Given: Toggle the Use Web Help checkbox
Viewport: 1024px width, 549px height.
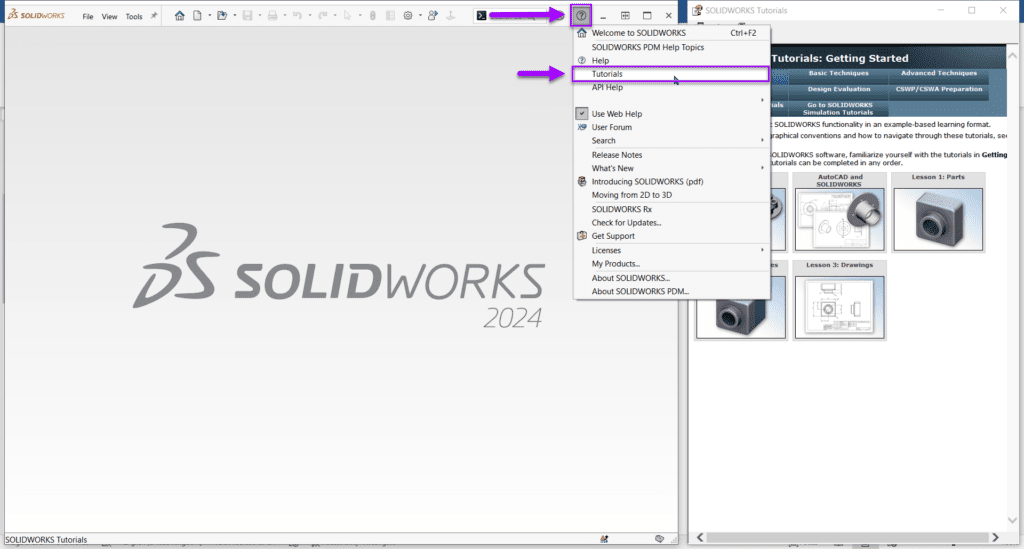Looking at the screenshot, I should pos(581,114).
